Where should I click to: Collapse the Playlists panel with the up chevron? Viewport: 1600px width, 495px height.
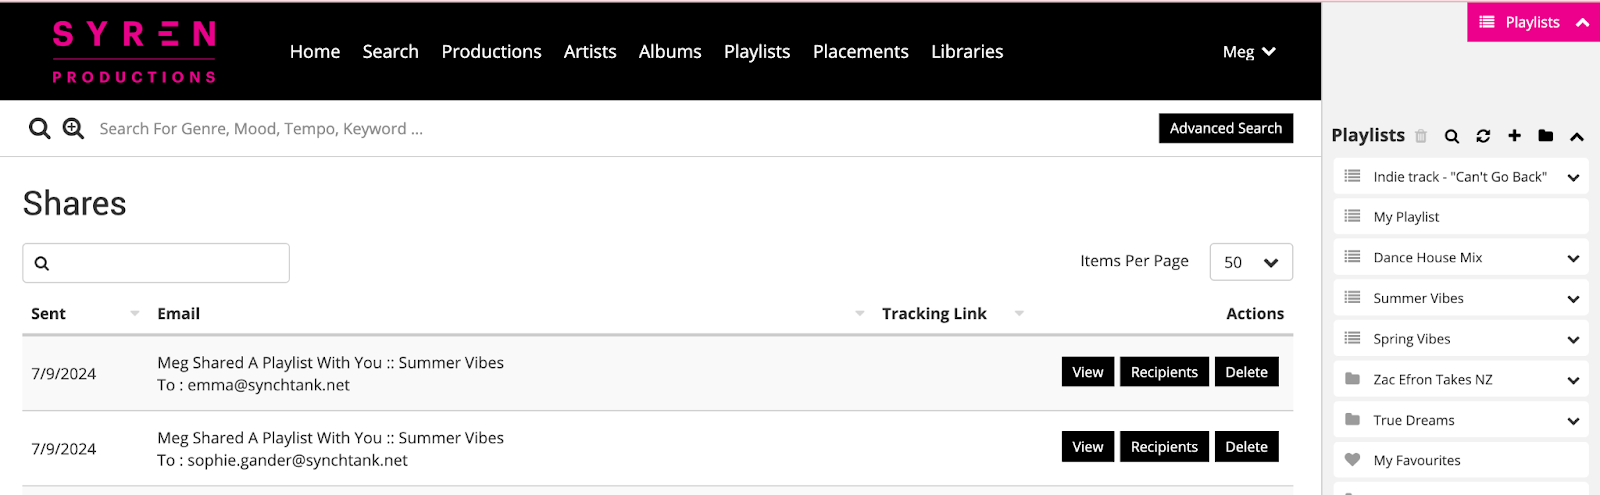pyautogui.click(x=1577, y=136)
